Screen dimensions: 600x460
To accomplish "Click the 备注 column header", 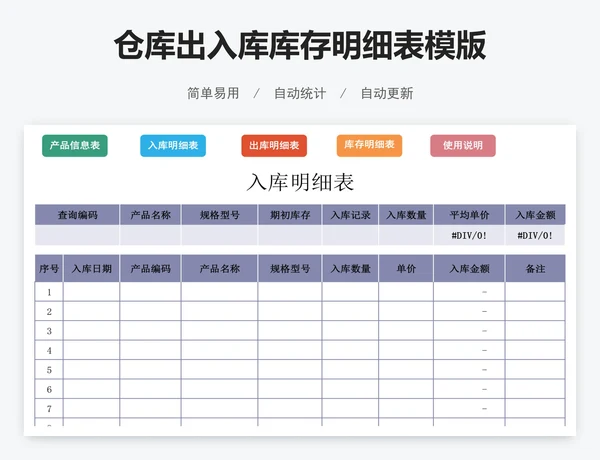I will tap(535, 269).
